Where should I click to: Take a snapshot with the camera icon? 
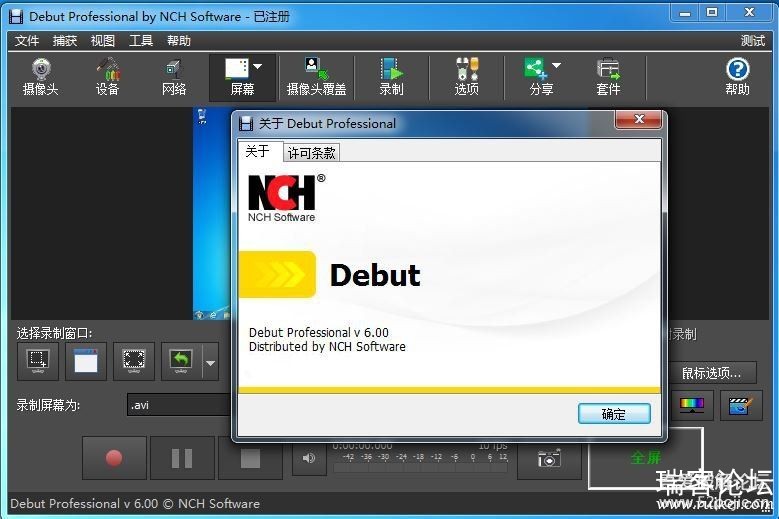[549, 457]
